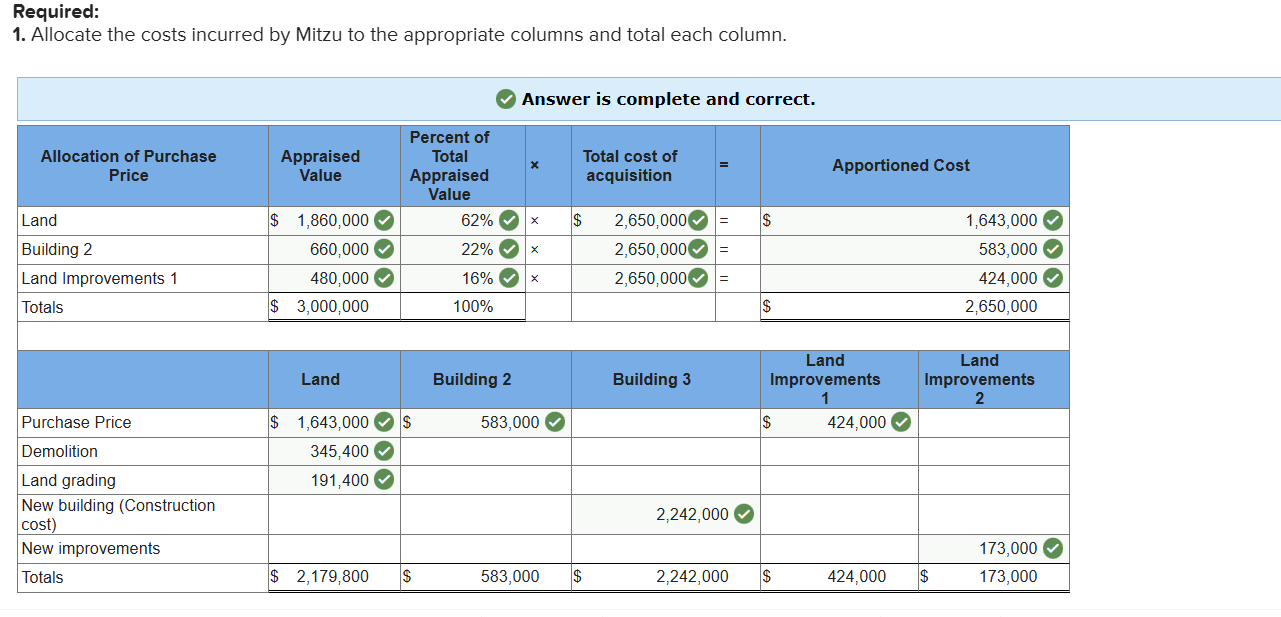Click the checkmark next to 173,000 new improvements
The height and width of the screenshot is (617, 1281).
(x=1052, y=548)
